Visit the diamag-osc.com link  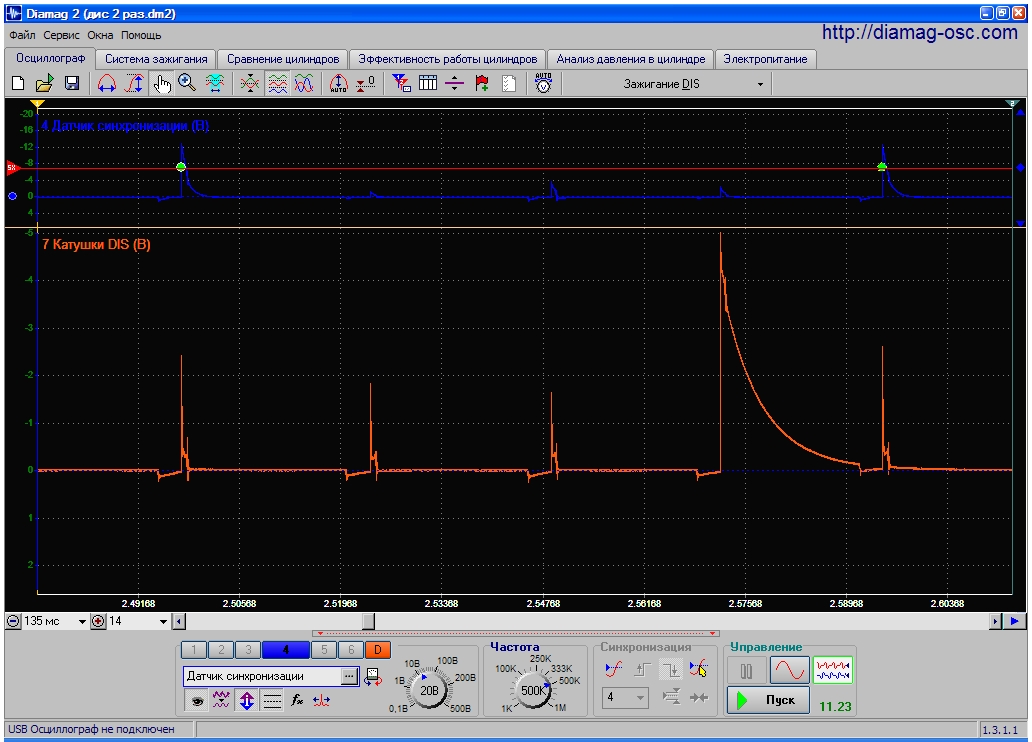tap(919, 32)
